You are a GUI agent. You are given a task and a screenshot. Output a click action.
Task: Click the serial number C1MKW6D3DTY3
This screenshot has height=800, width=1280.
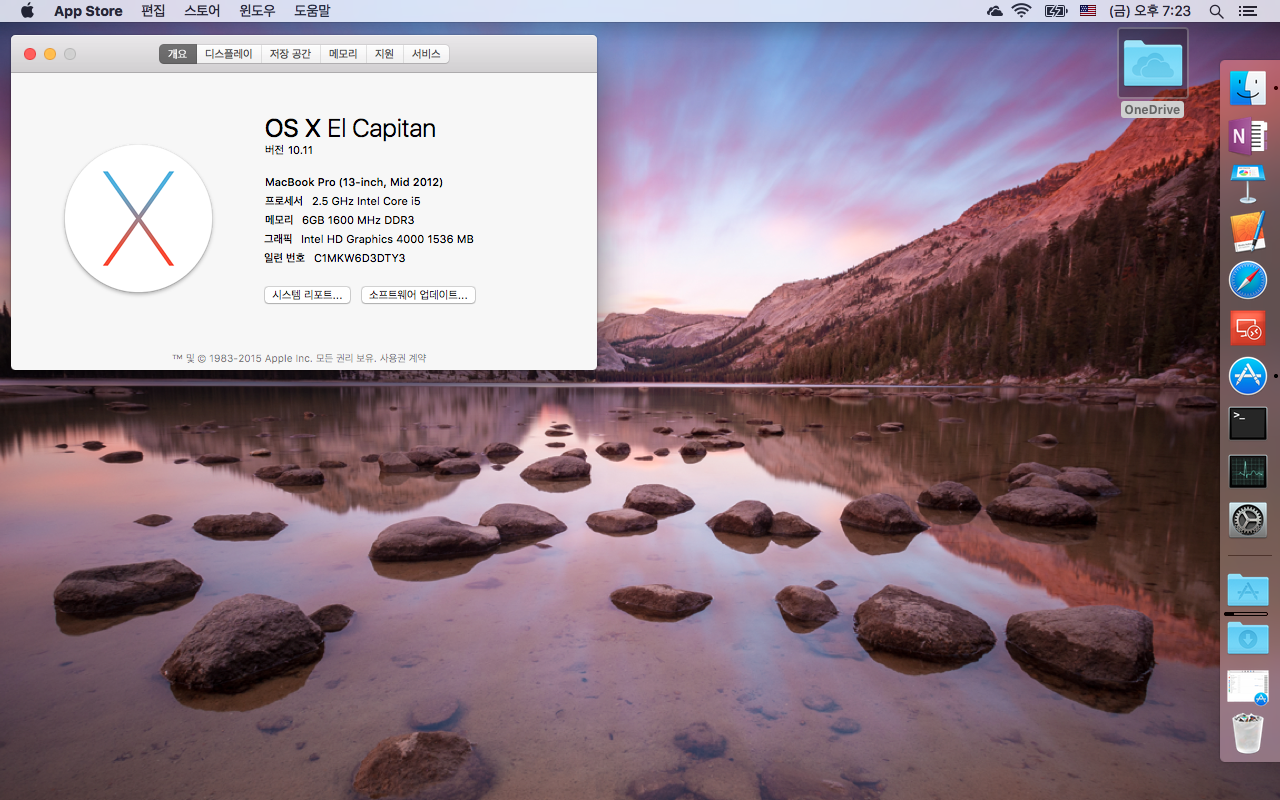[x=360, y=258]
